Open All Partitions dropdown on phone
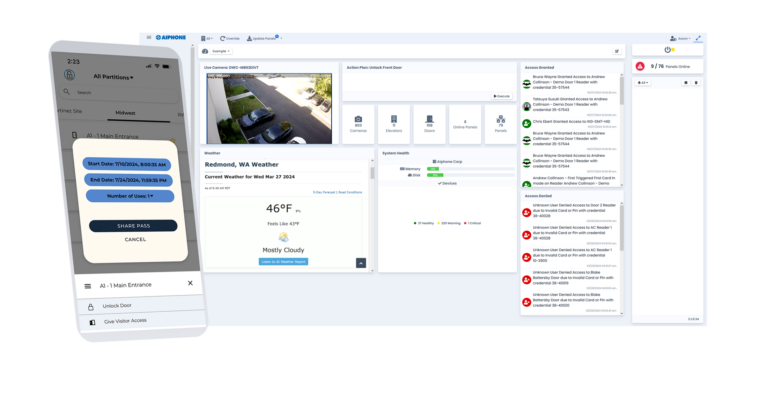 [113, 77]
